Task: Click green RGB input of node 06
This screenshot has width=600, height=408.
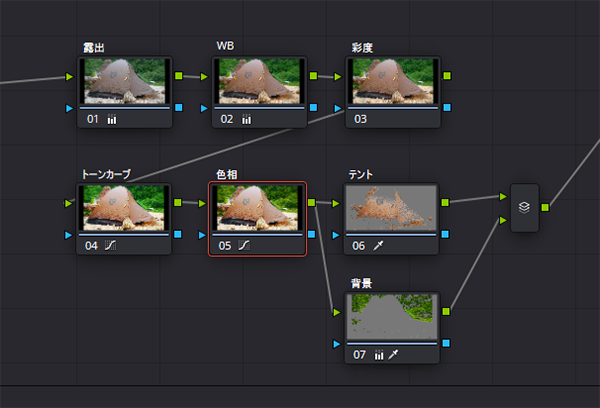Action: click(336, 204)
